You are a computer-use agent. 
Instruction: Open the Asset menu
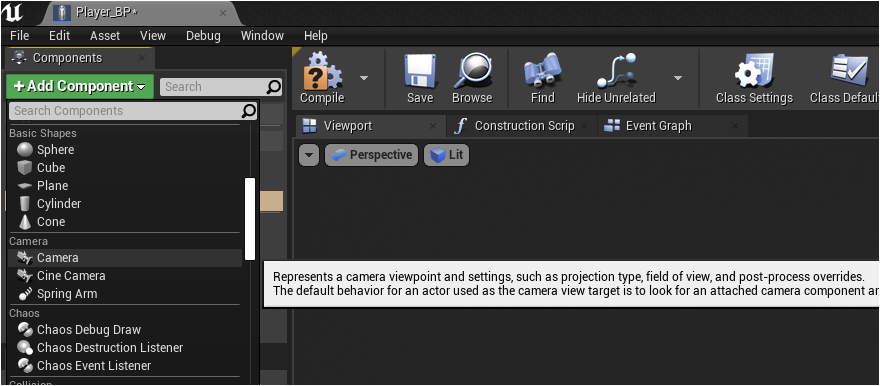pos(105,35)
